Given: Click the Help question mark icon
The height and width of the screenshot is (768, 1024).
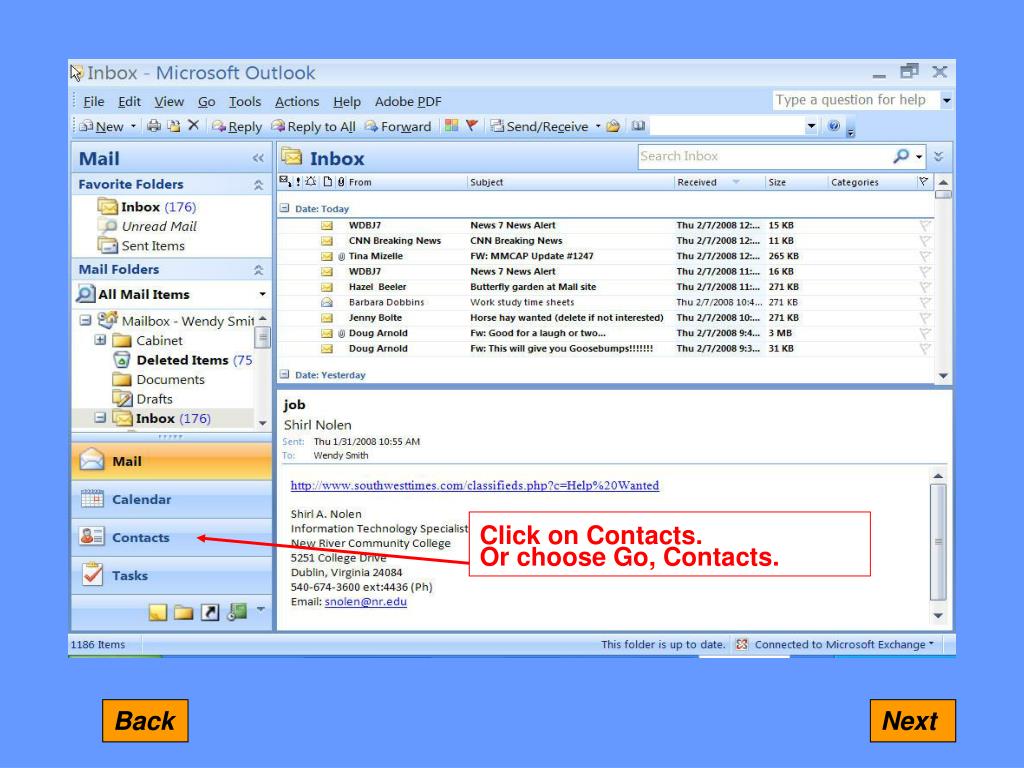Looking at the screenshot, I should pyautogui.click(x=834, y=126).
